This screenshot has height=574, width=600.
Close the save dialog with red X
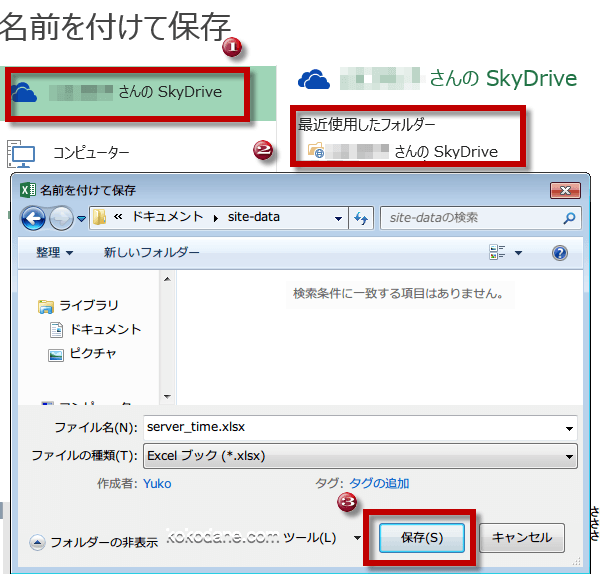(565, 190)
